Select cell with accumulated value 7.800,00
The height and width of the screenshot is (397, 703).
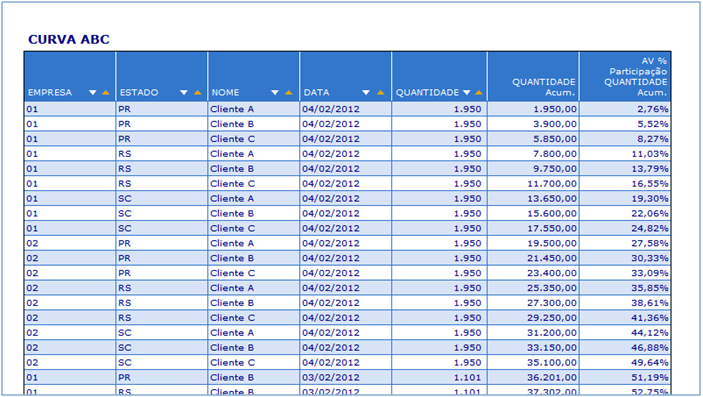point(533,154)
